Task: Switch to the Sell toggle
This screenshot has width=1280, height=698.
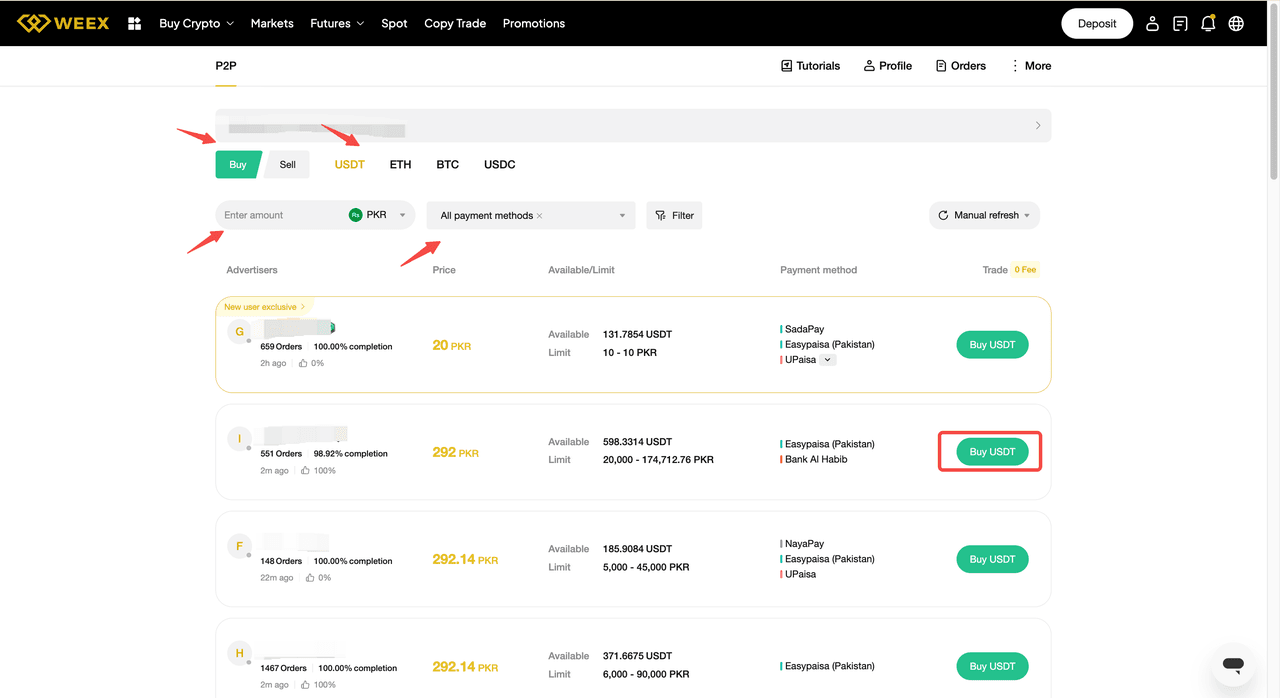Action: pos(288,165)
